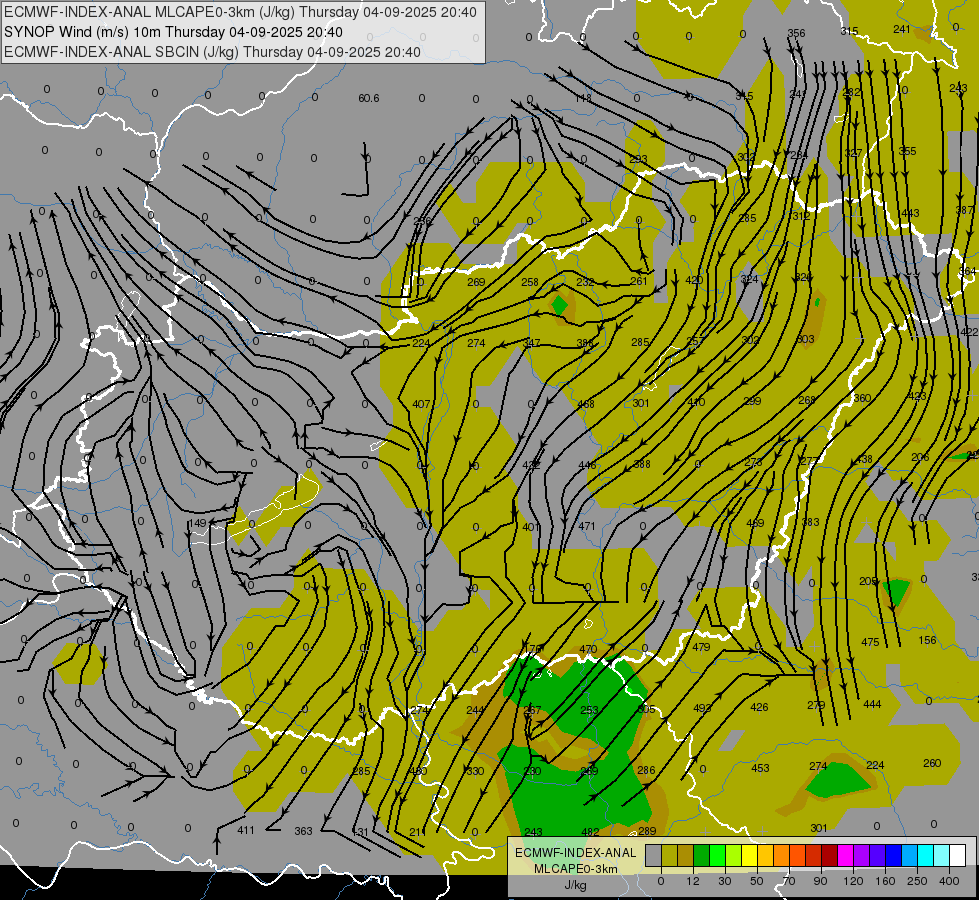Select the olive swatch right of gray in legend
Viewport: 979px width, 900px height.
669,855
